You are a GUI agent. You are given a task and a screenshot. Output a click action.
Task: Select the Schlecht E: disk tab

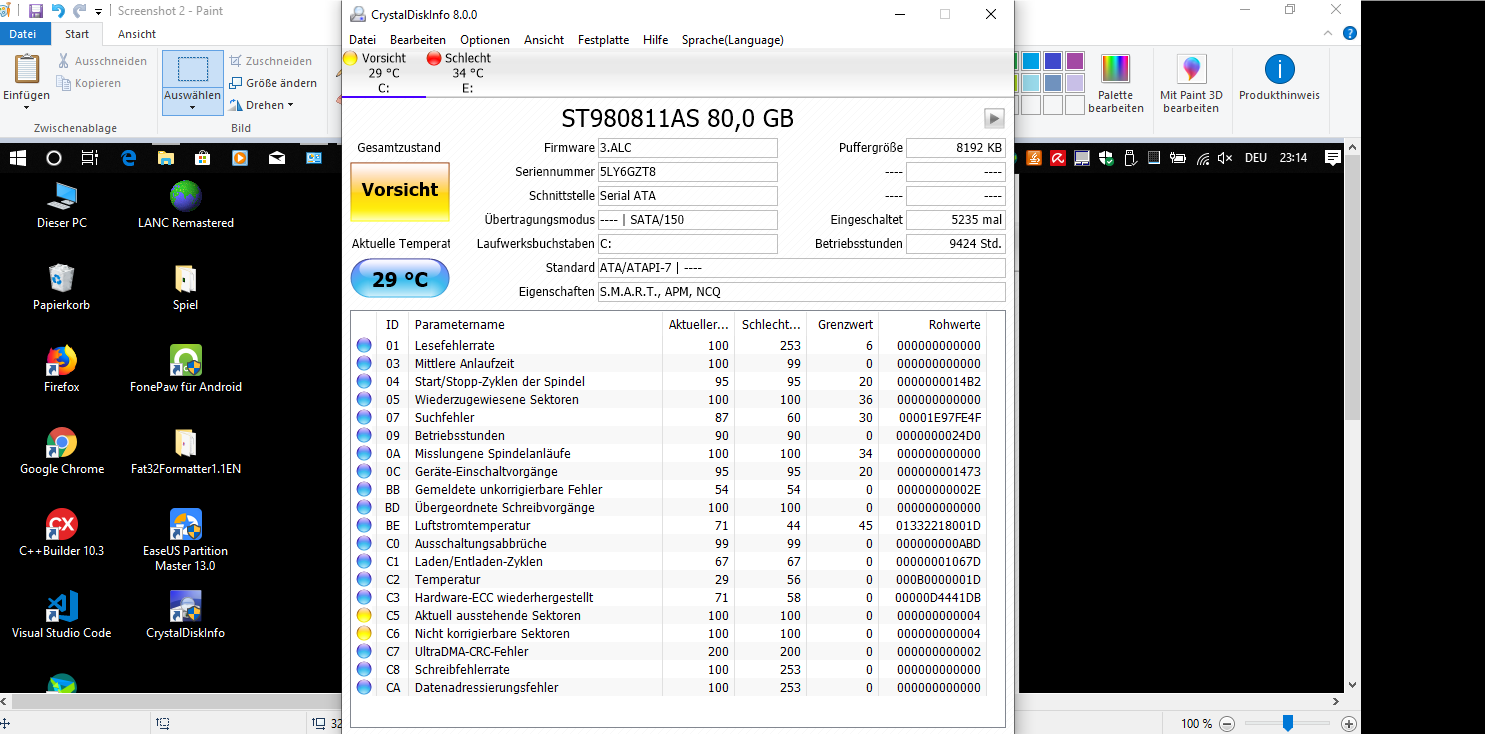(x=467, y=73)
